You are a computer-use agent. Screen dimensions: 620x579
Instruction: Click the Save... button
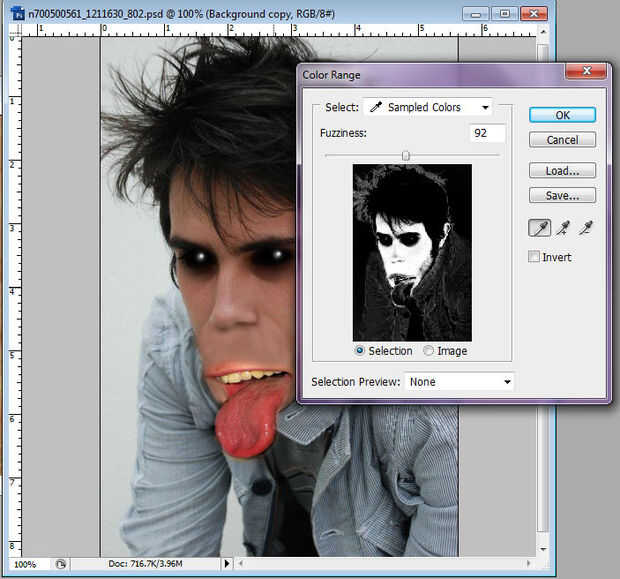pos(562,195)
